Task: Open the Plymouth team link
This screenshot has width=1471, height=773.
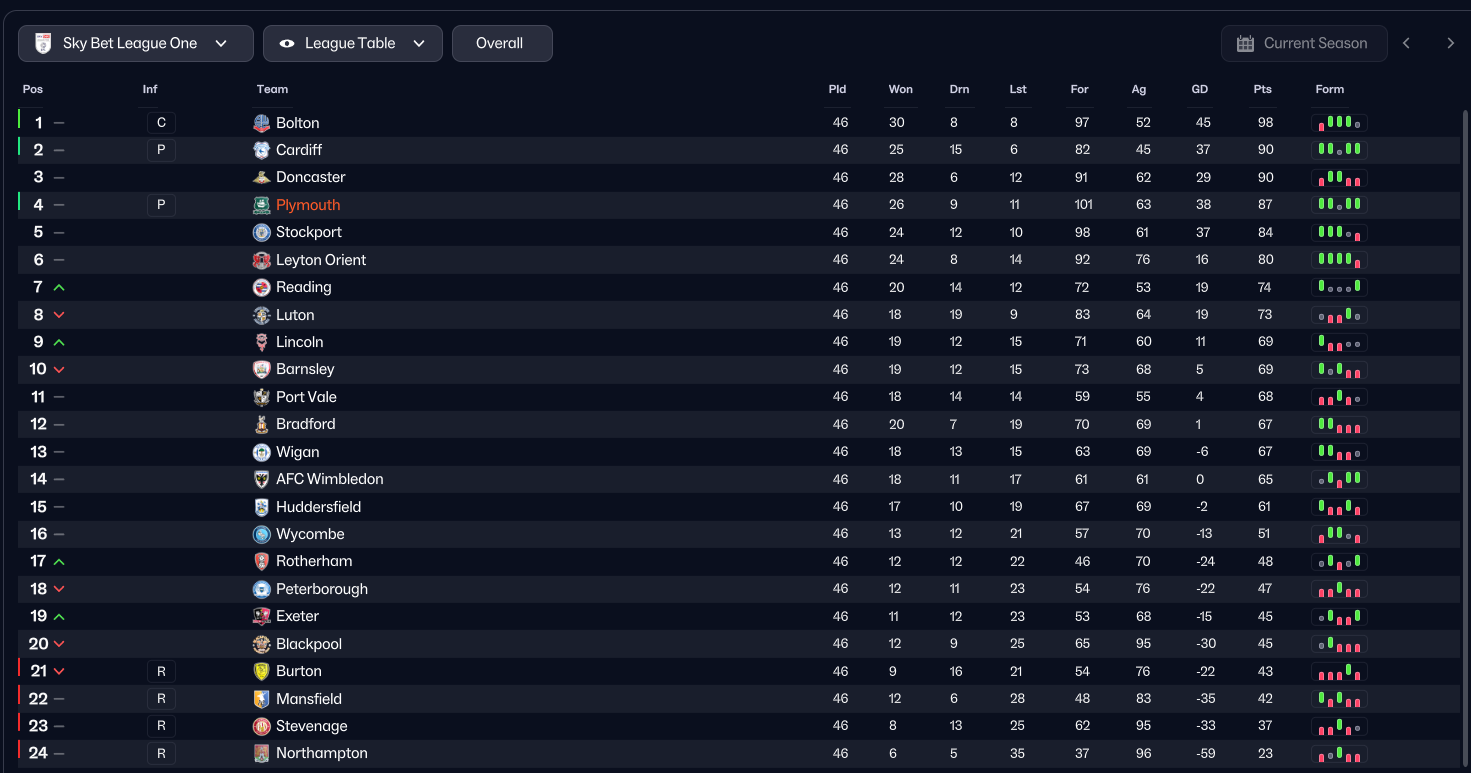Action: (x=308, y=205)
